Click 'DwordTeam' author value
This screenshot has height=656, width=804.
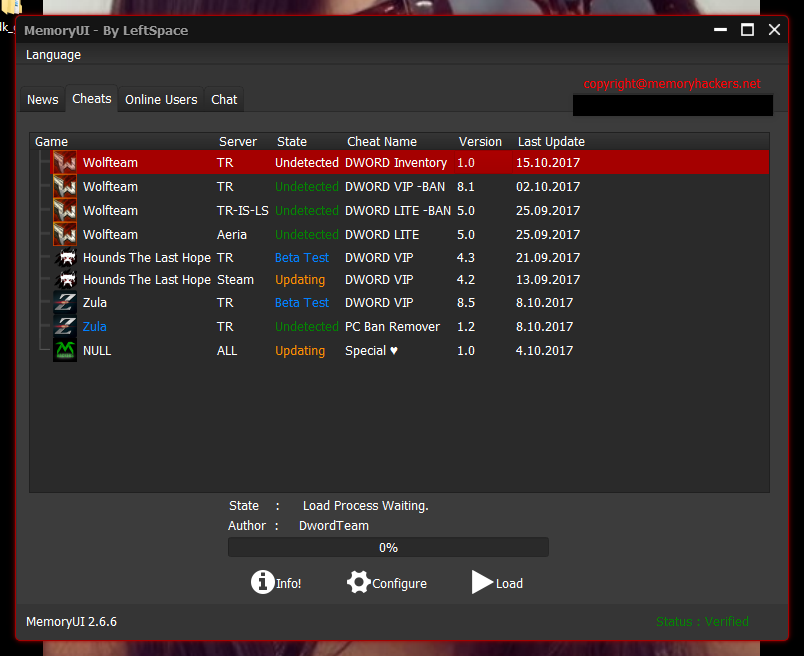[x=334, y=526]
